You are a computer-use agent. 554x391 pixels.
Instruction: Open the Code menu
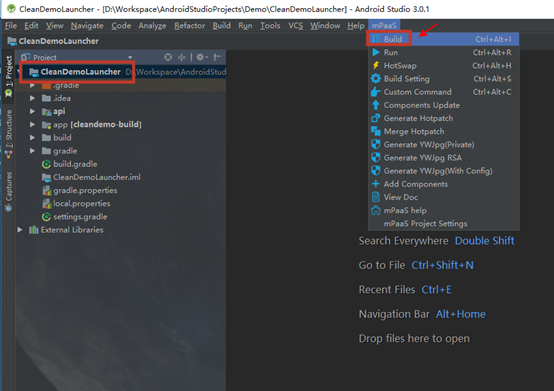click(x=121, y=26)
